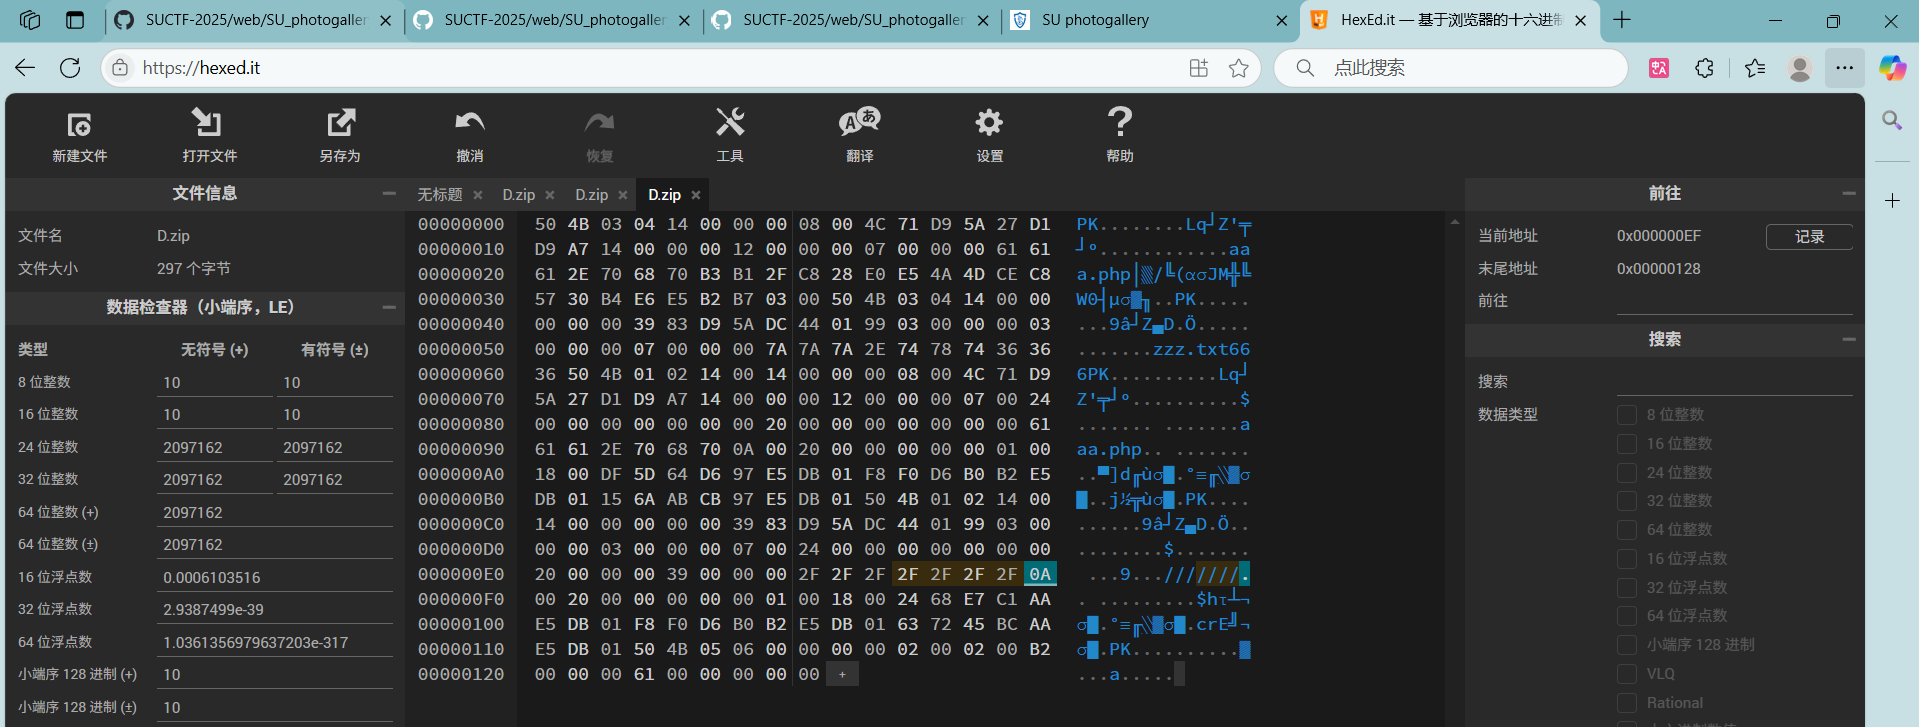Open the favorites list icon
Viewport: 1919px width, 727px height.
(x=1755, y=68)
